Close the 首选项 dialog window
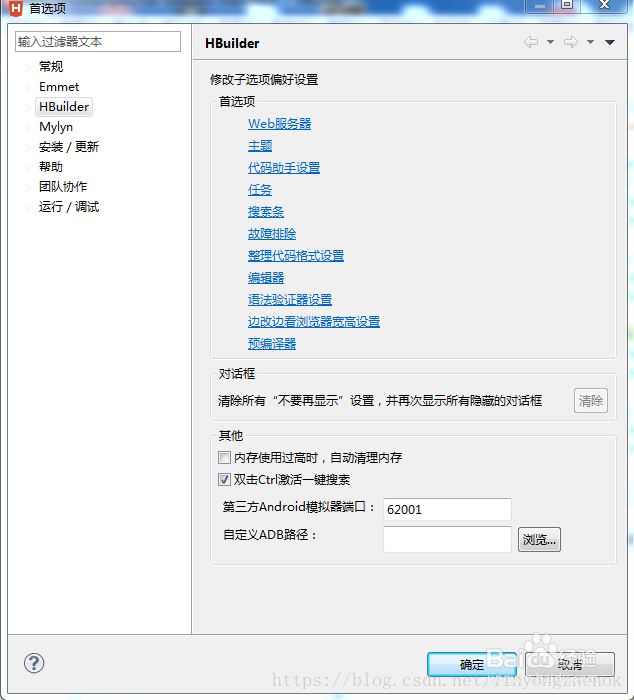This screenshot has height=700, width=634. click(605, 5)
